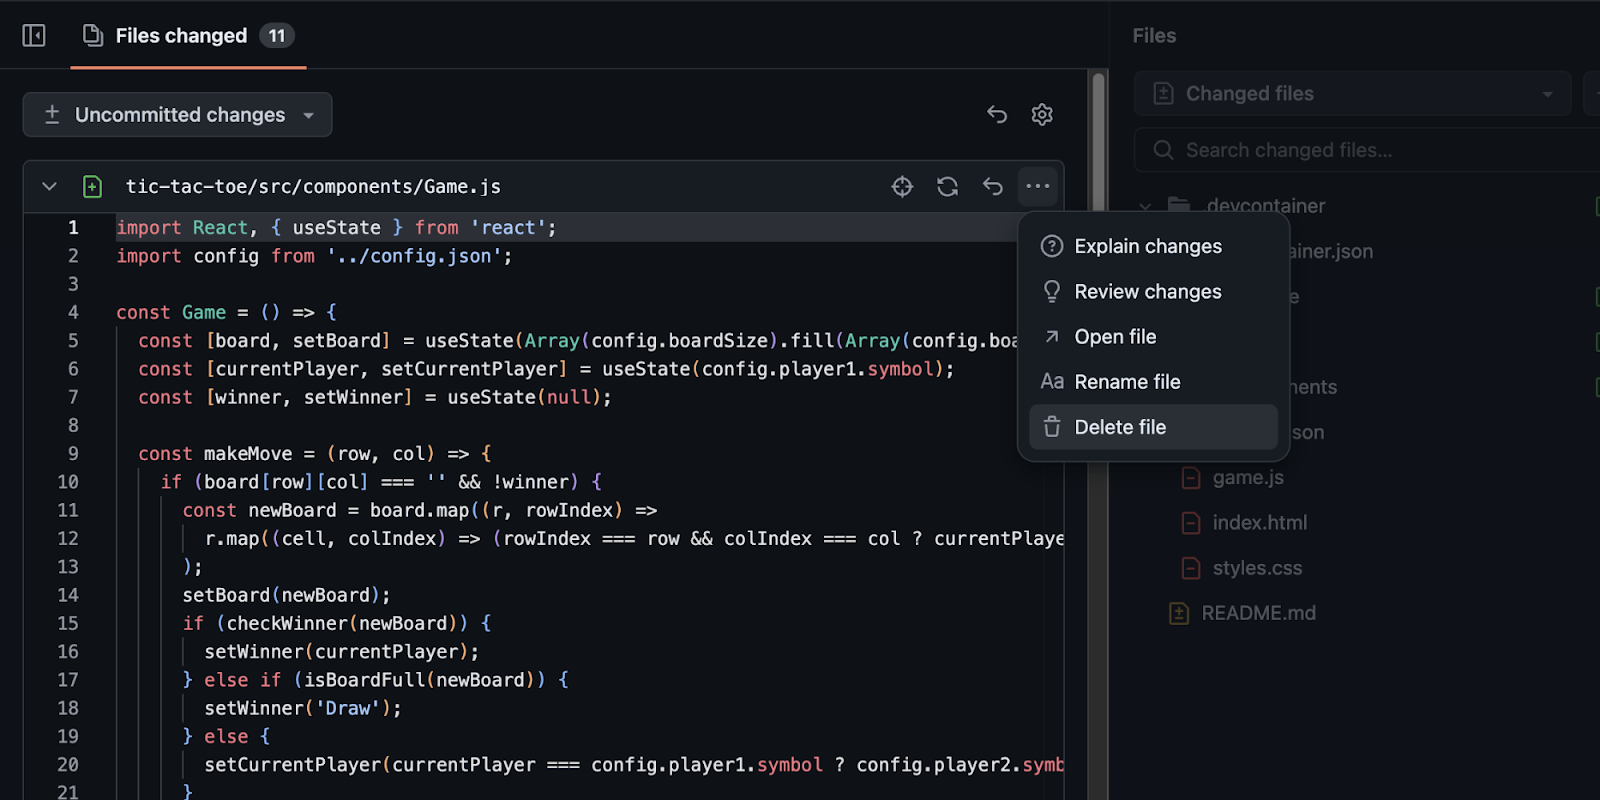Open the Uncommitted changes dropdown
The image size is (1600, 800).
coord(178,115)
